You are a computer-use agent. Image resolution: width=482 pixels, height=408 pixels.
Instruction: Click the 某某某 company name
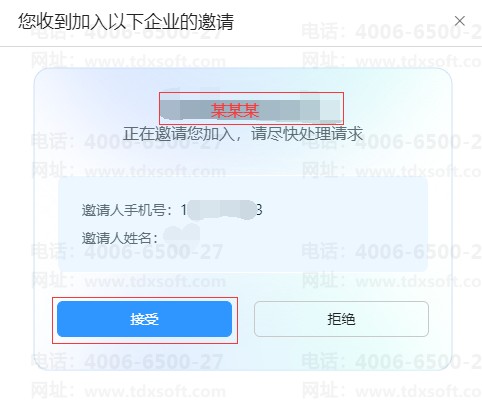[235, 110]
